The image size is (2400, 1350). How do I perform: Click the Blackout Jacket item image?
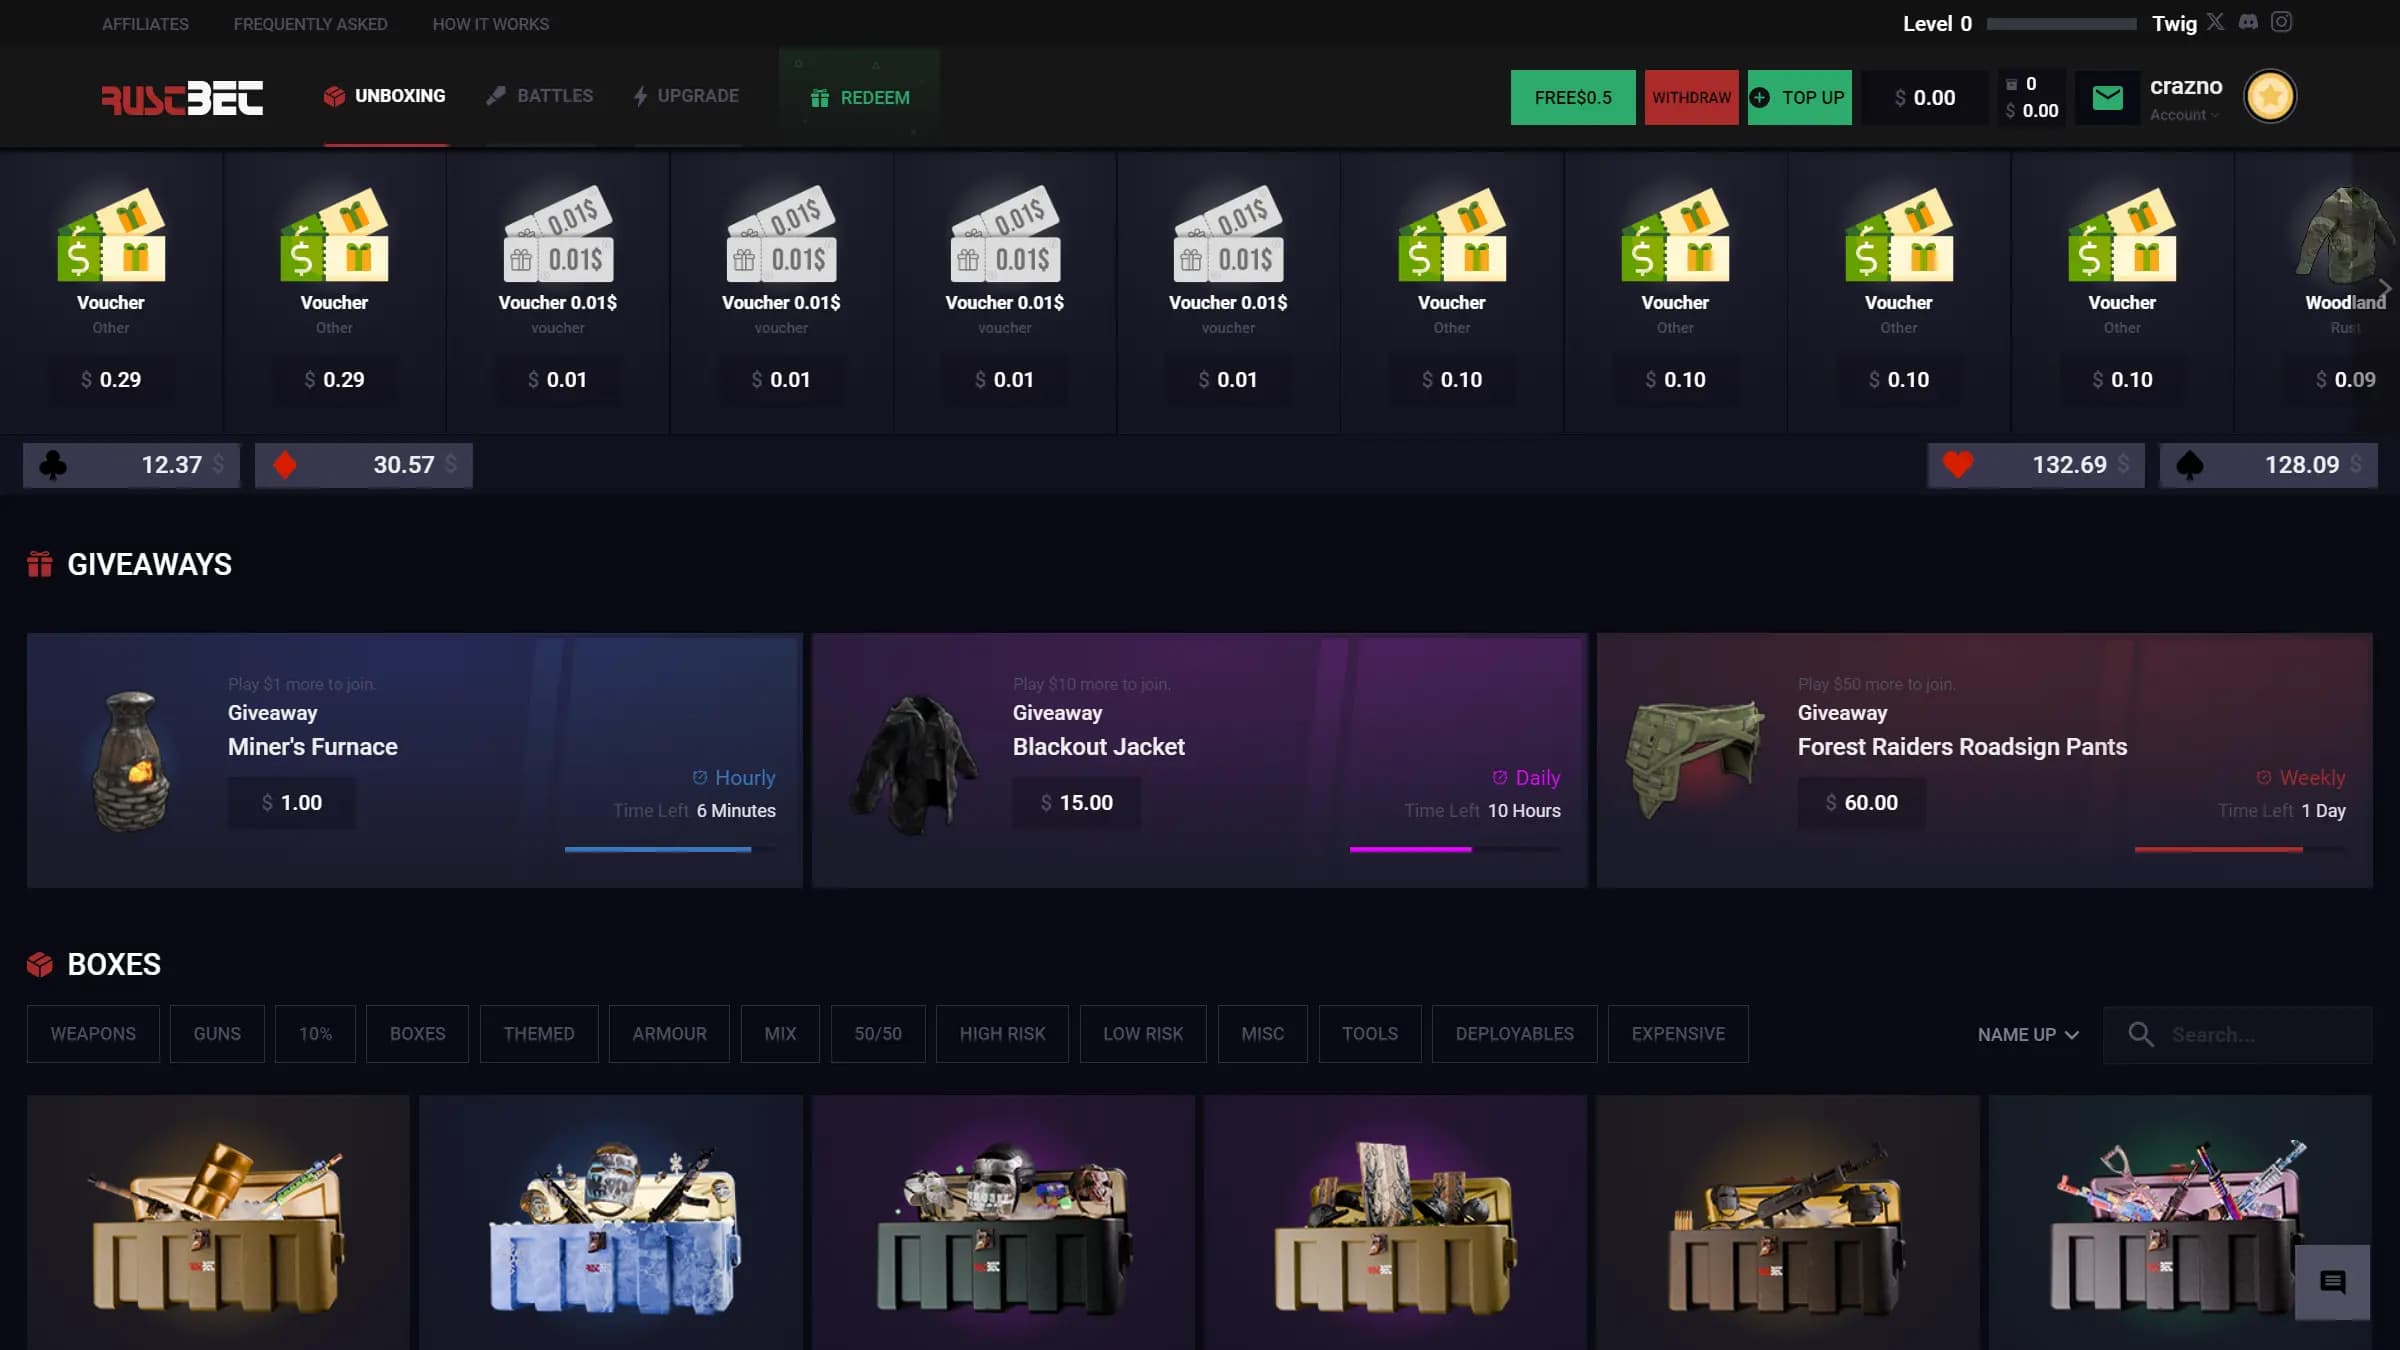click(x=915, y=765)
